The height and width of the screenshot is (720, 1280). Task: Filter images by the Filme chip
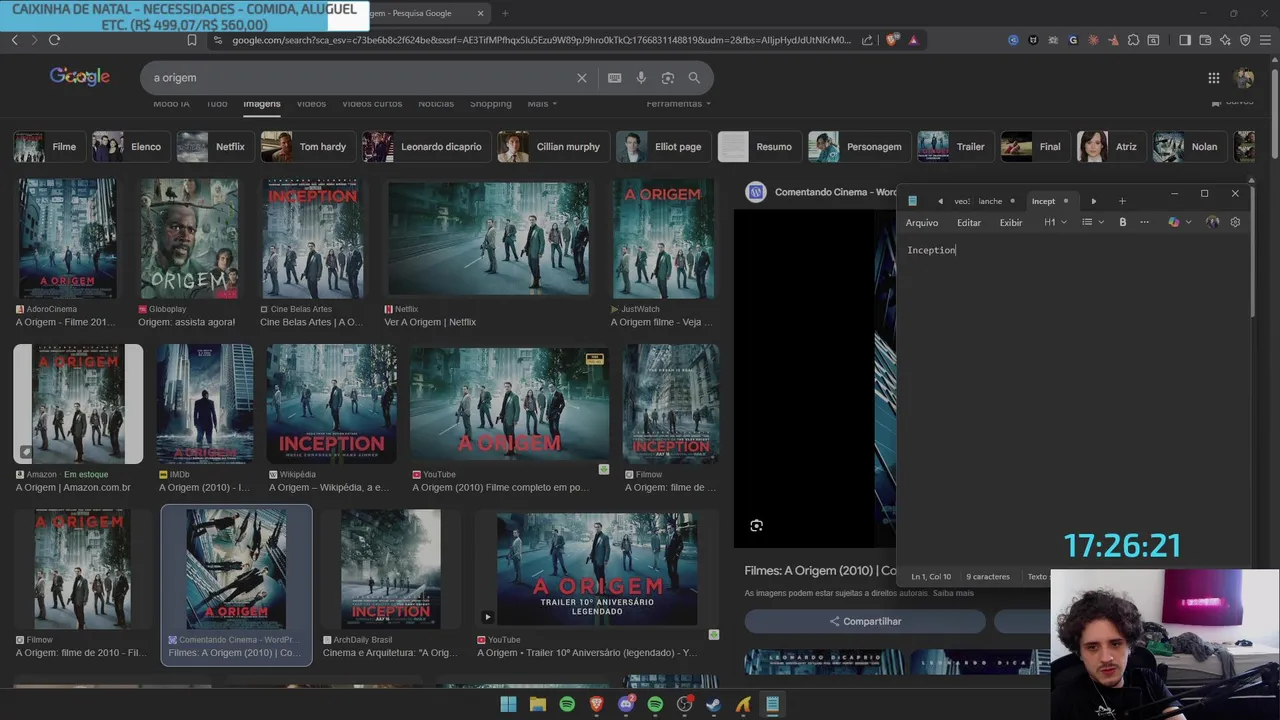47,147
